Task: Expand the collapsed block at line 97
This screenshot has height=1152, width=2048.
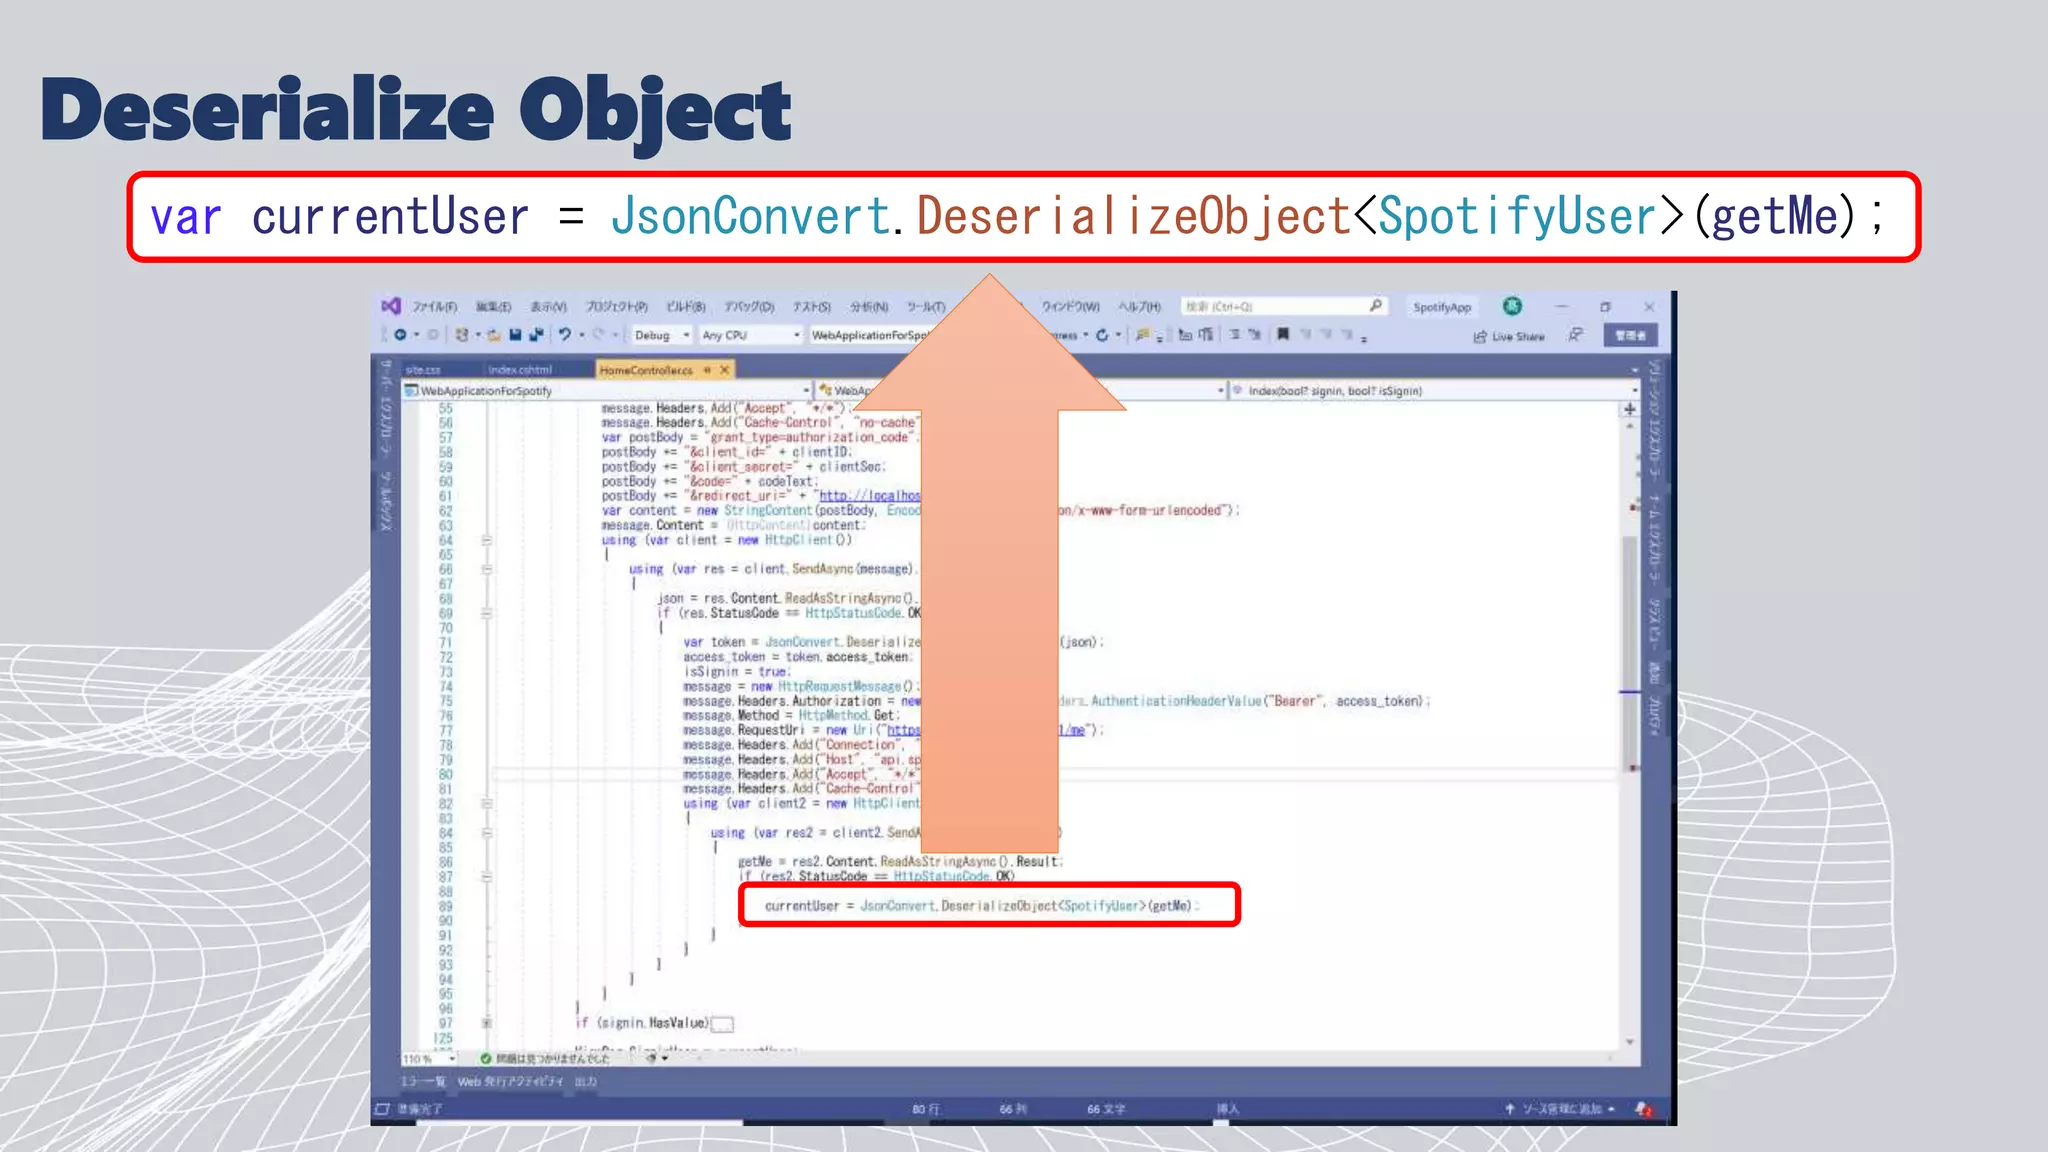Action: tap(487, 1023)
